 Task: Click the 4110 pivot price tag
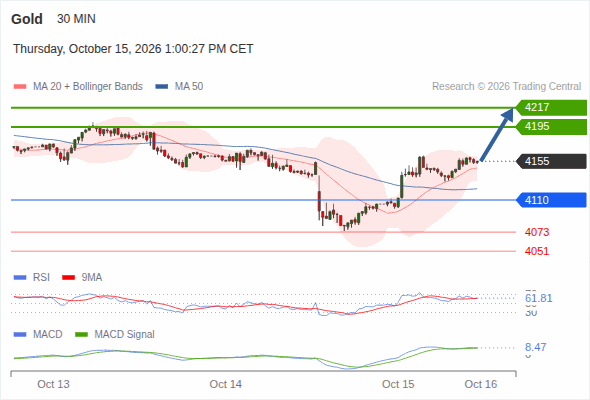pos(551,200)
